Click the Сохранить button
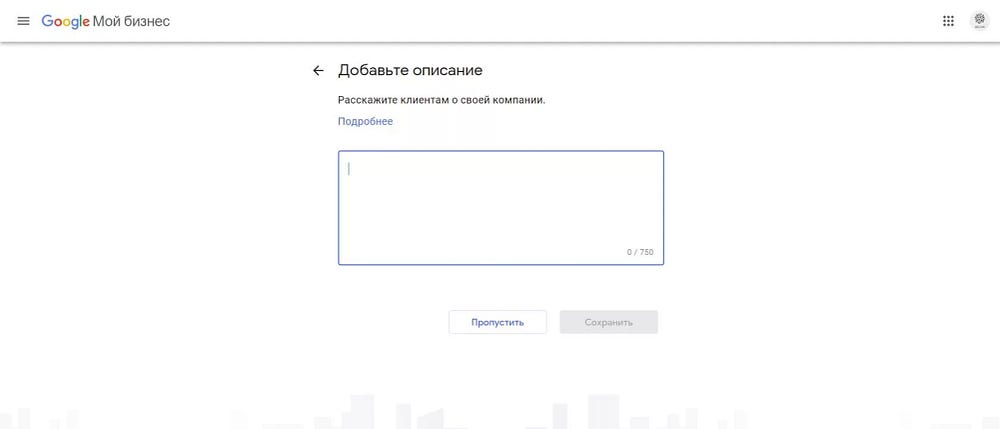1000x429 pixels. point(608,322)
